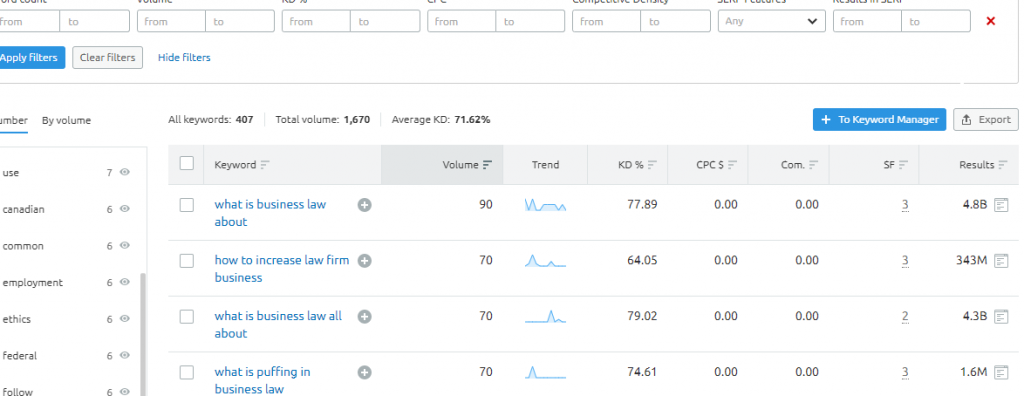
Task: Open SF value 2 for 'business law all about'
Action: 905,317
